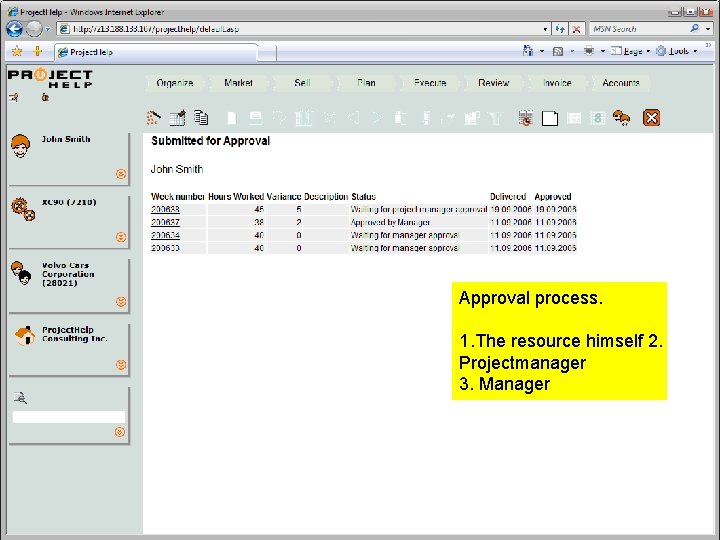Click the small tool icon under the ProjectHelp logo, on the left

[x=14, y=97]
